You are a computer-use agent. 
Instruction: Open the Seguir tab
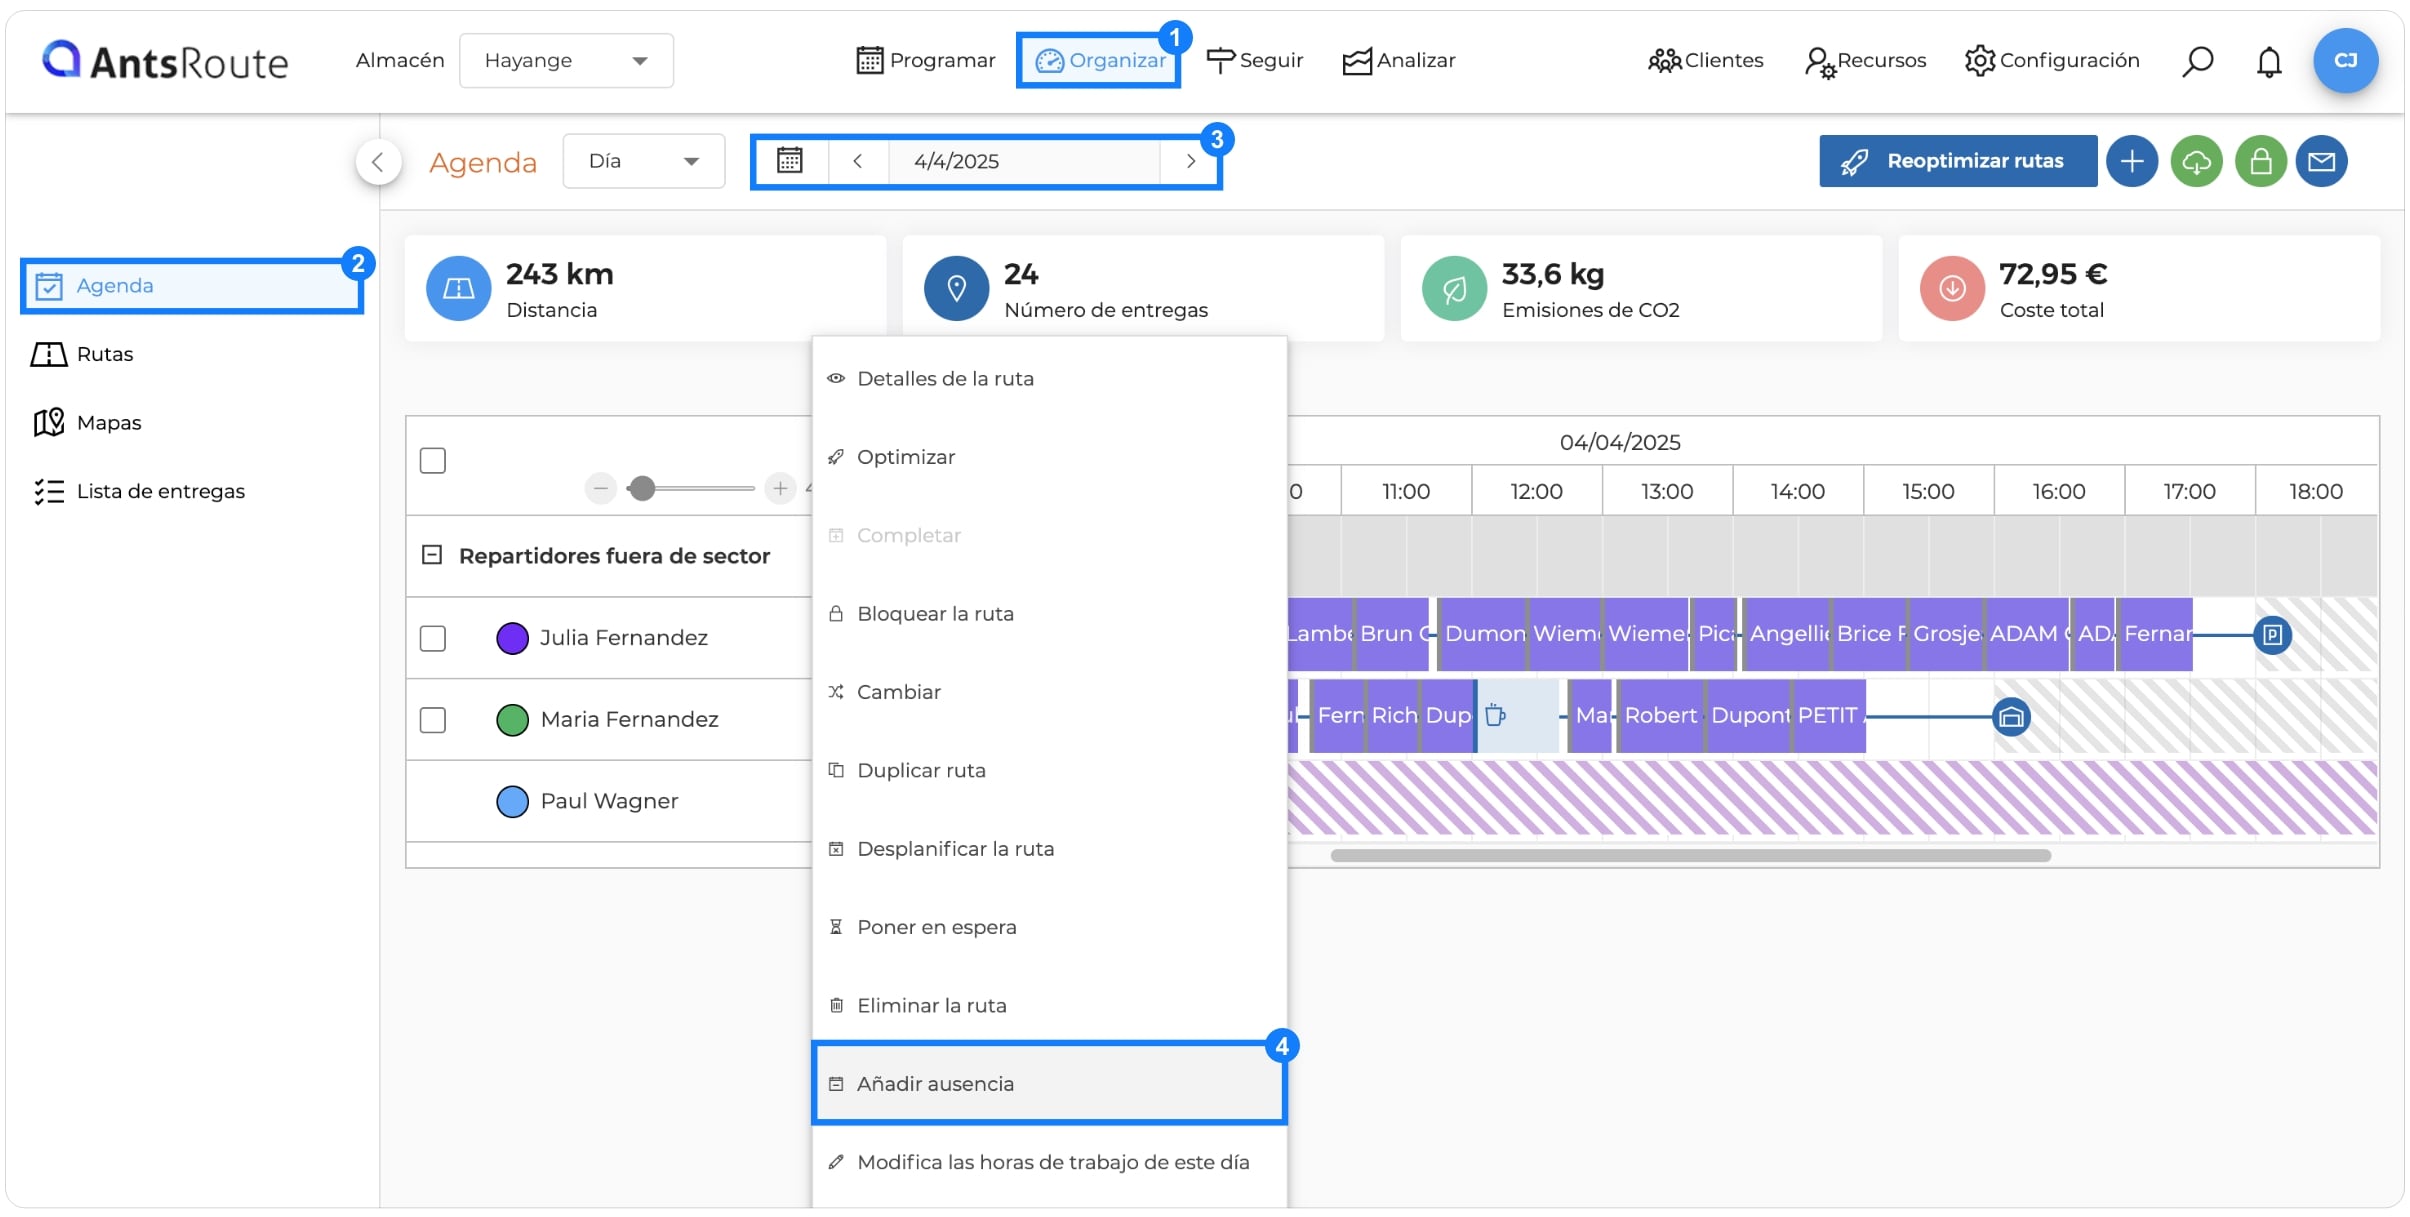[x=1255, y=61]
